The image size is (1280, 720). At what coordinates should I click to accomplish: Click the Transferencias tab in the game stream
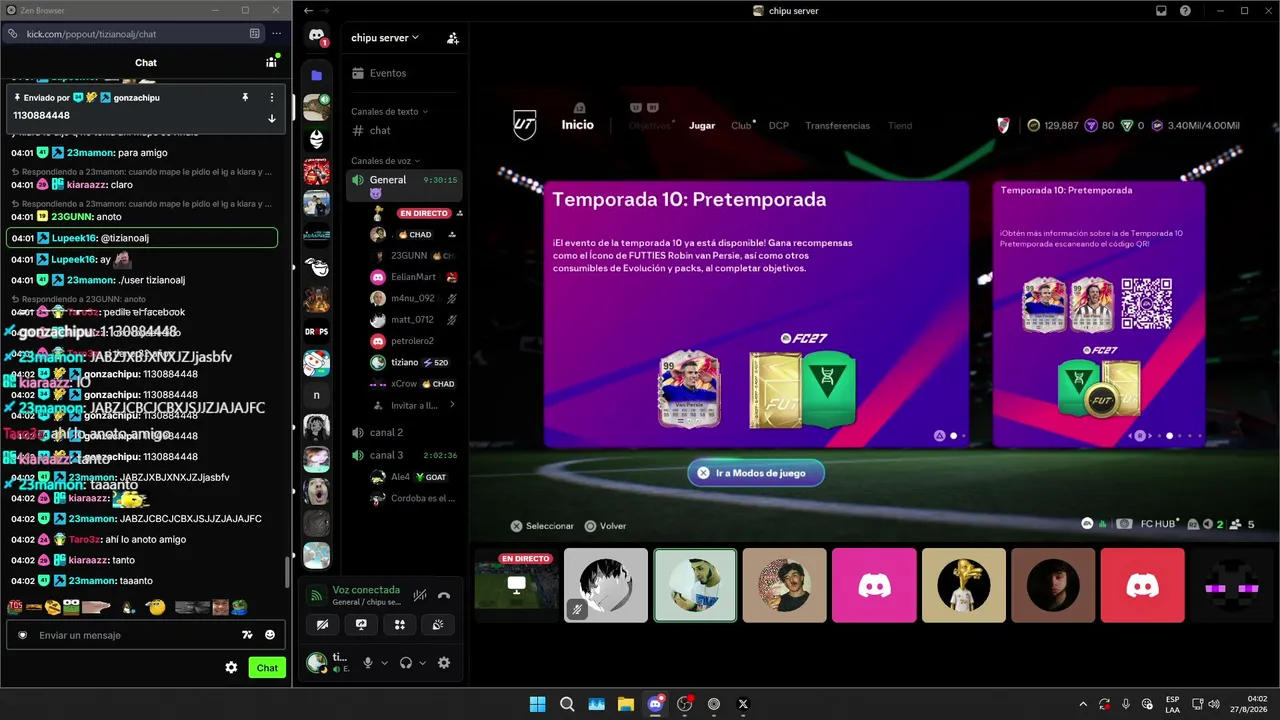tap(837, 126)
